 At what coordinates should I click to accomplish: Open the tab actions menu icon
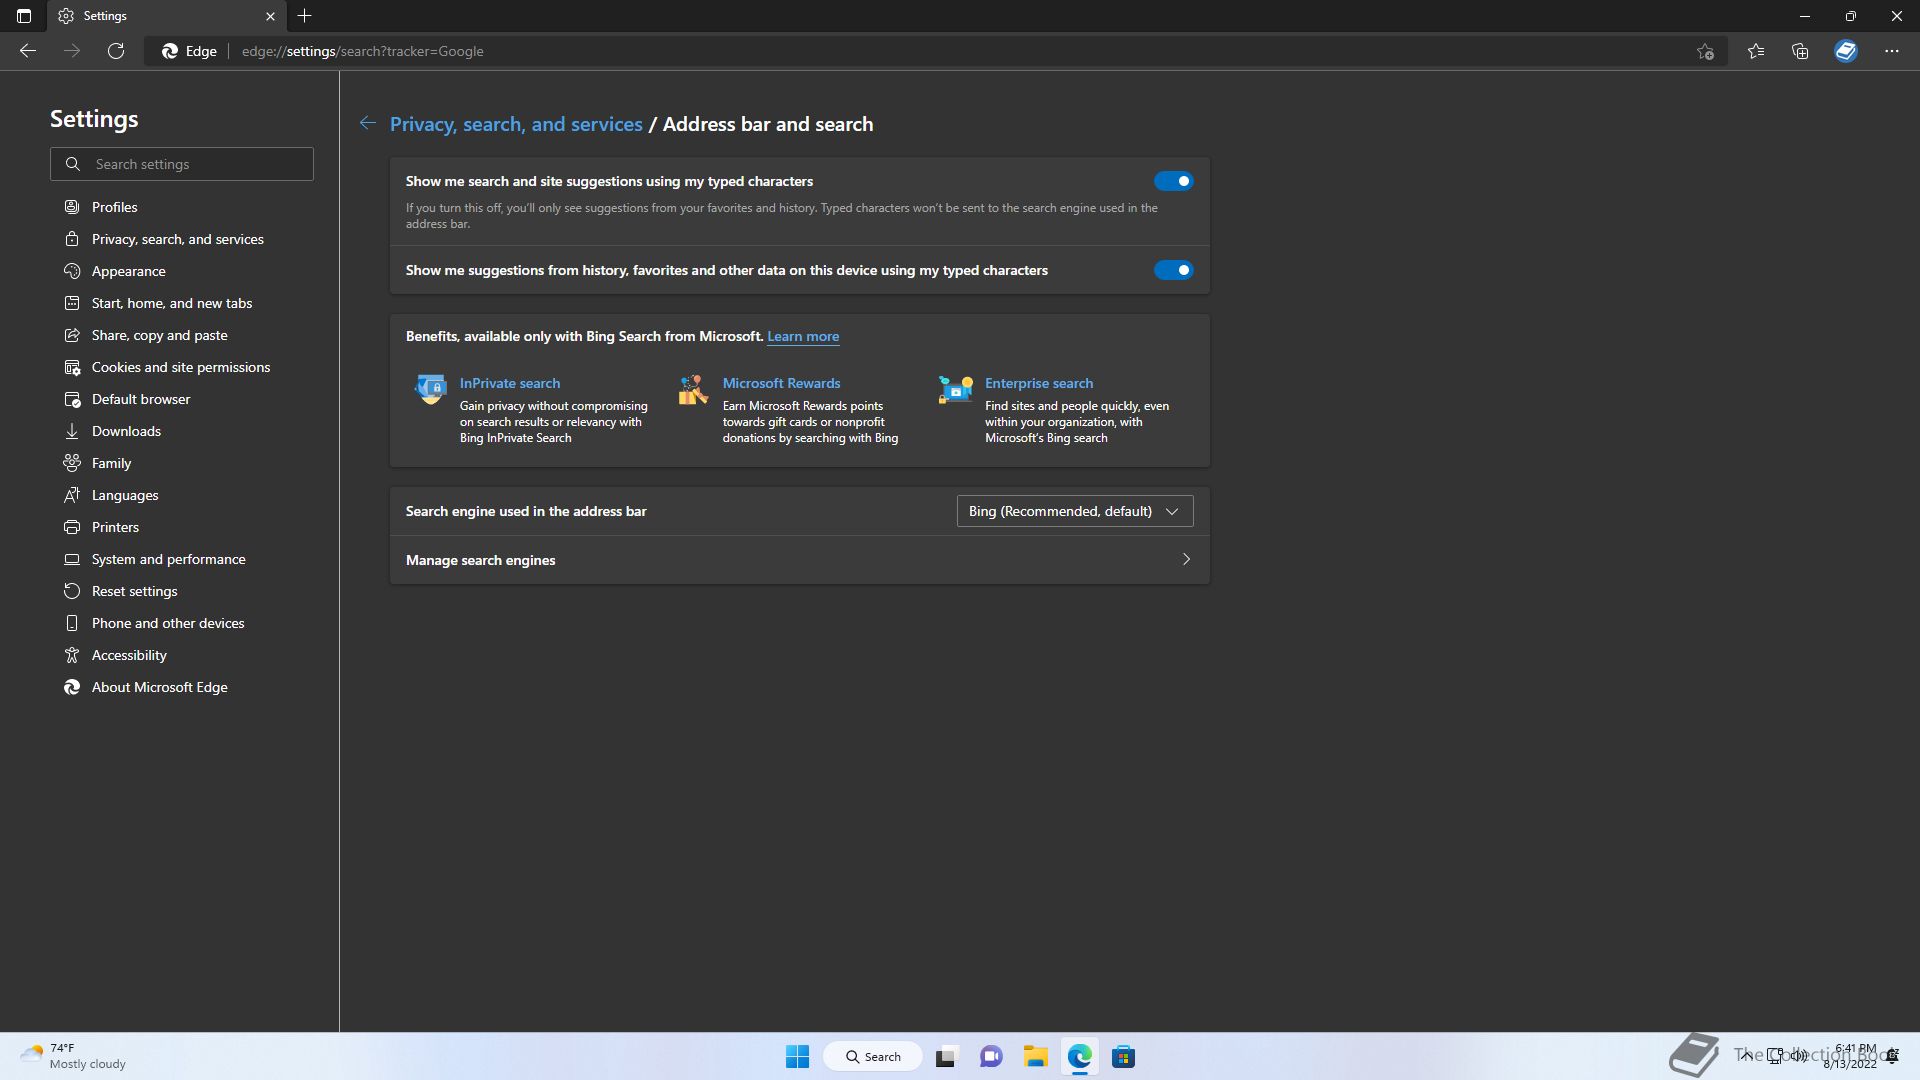click(x=24, y=16)
